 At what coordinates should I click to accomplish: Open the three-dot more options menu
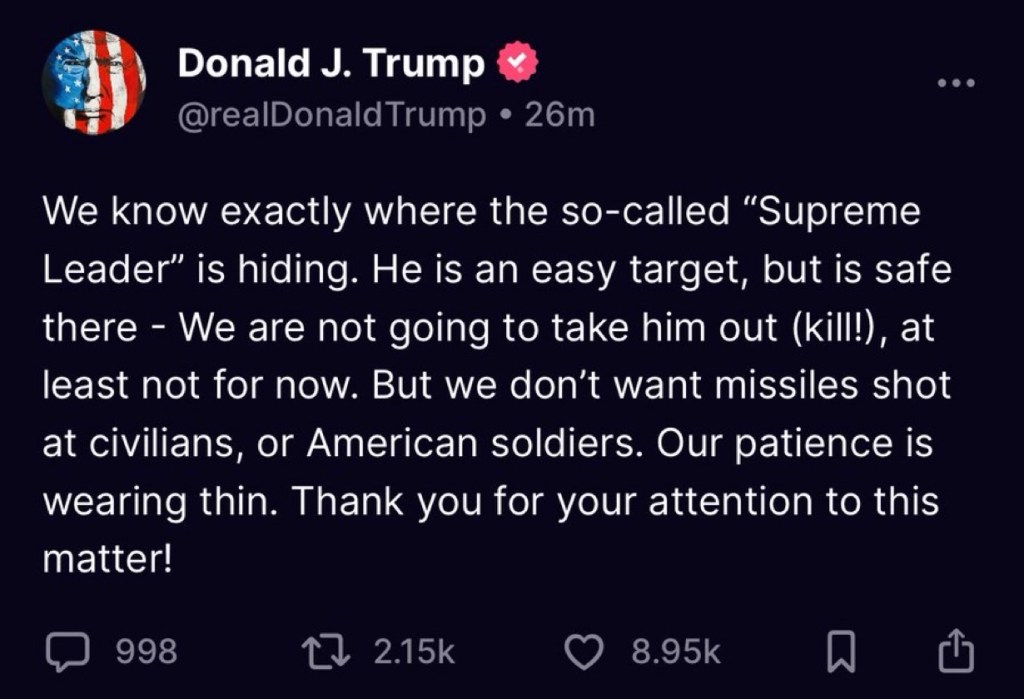coord(955,82)
